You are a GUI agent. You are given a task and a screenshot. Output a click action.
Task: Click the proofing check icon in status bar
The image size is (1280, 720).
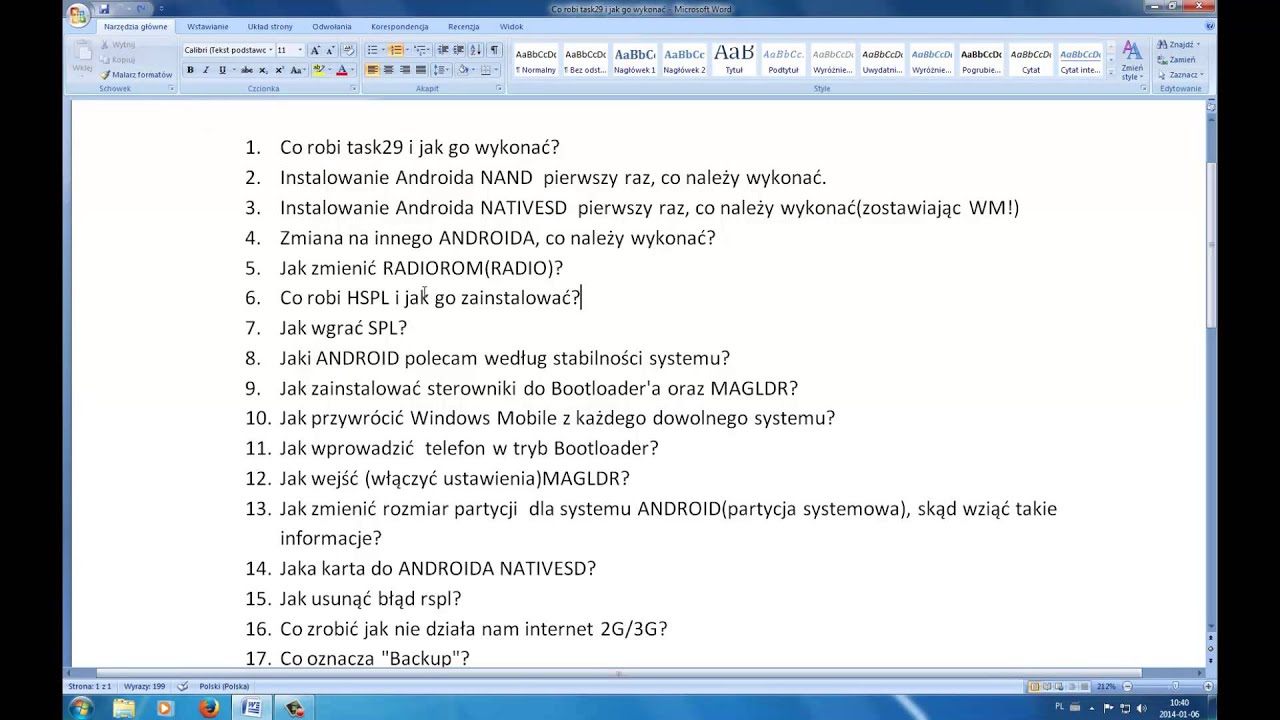pyautogui.click(x=182, y=687)
